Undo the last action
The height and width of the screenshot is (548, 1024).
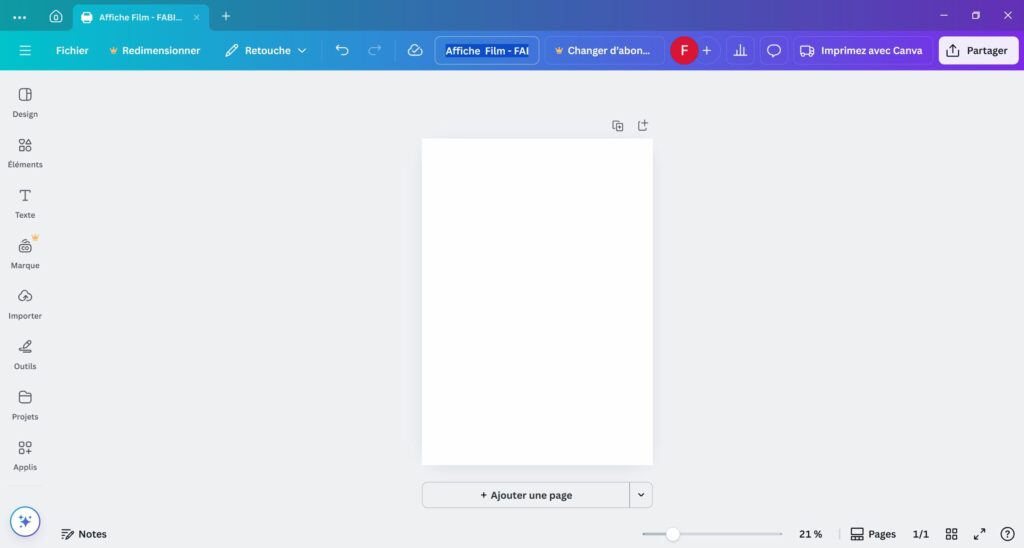click(x=342, y=50)
